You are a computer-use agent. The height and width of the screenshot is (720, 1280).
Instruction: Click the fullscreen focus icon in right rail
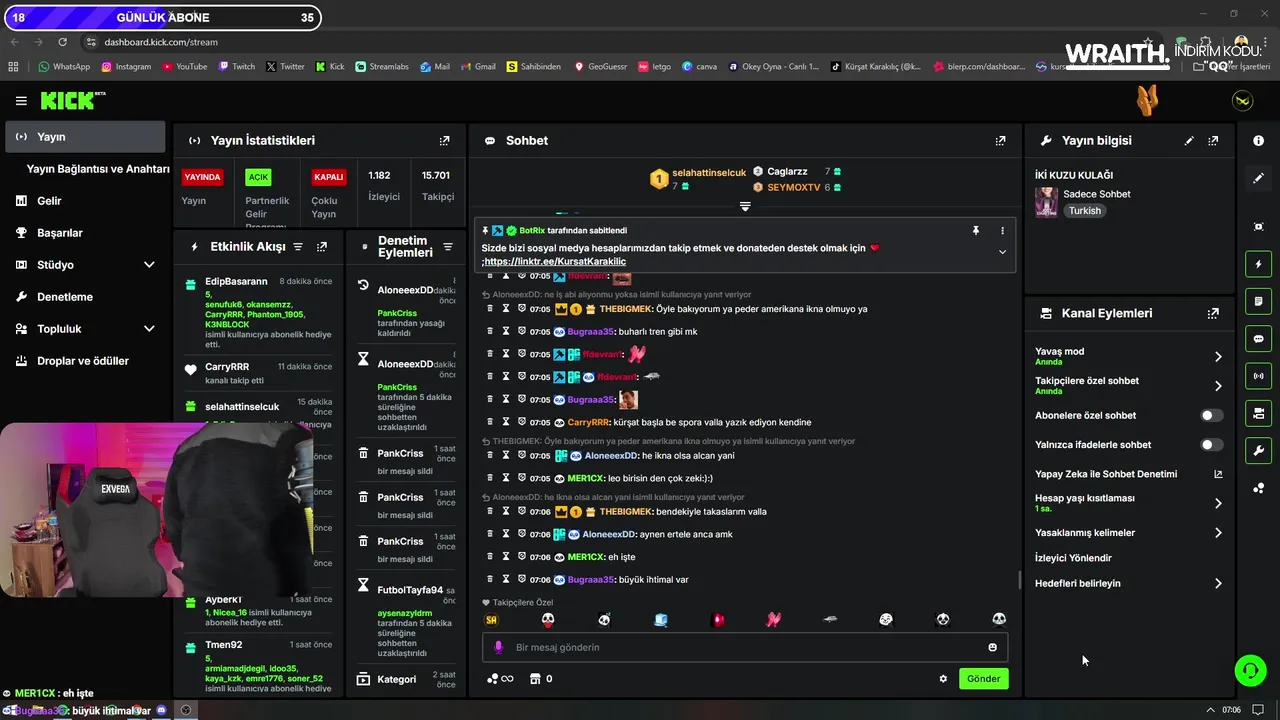1258,227
